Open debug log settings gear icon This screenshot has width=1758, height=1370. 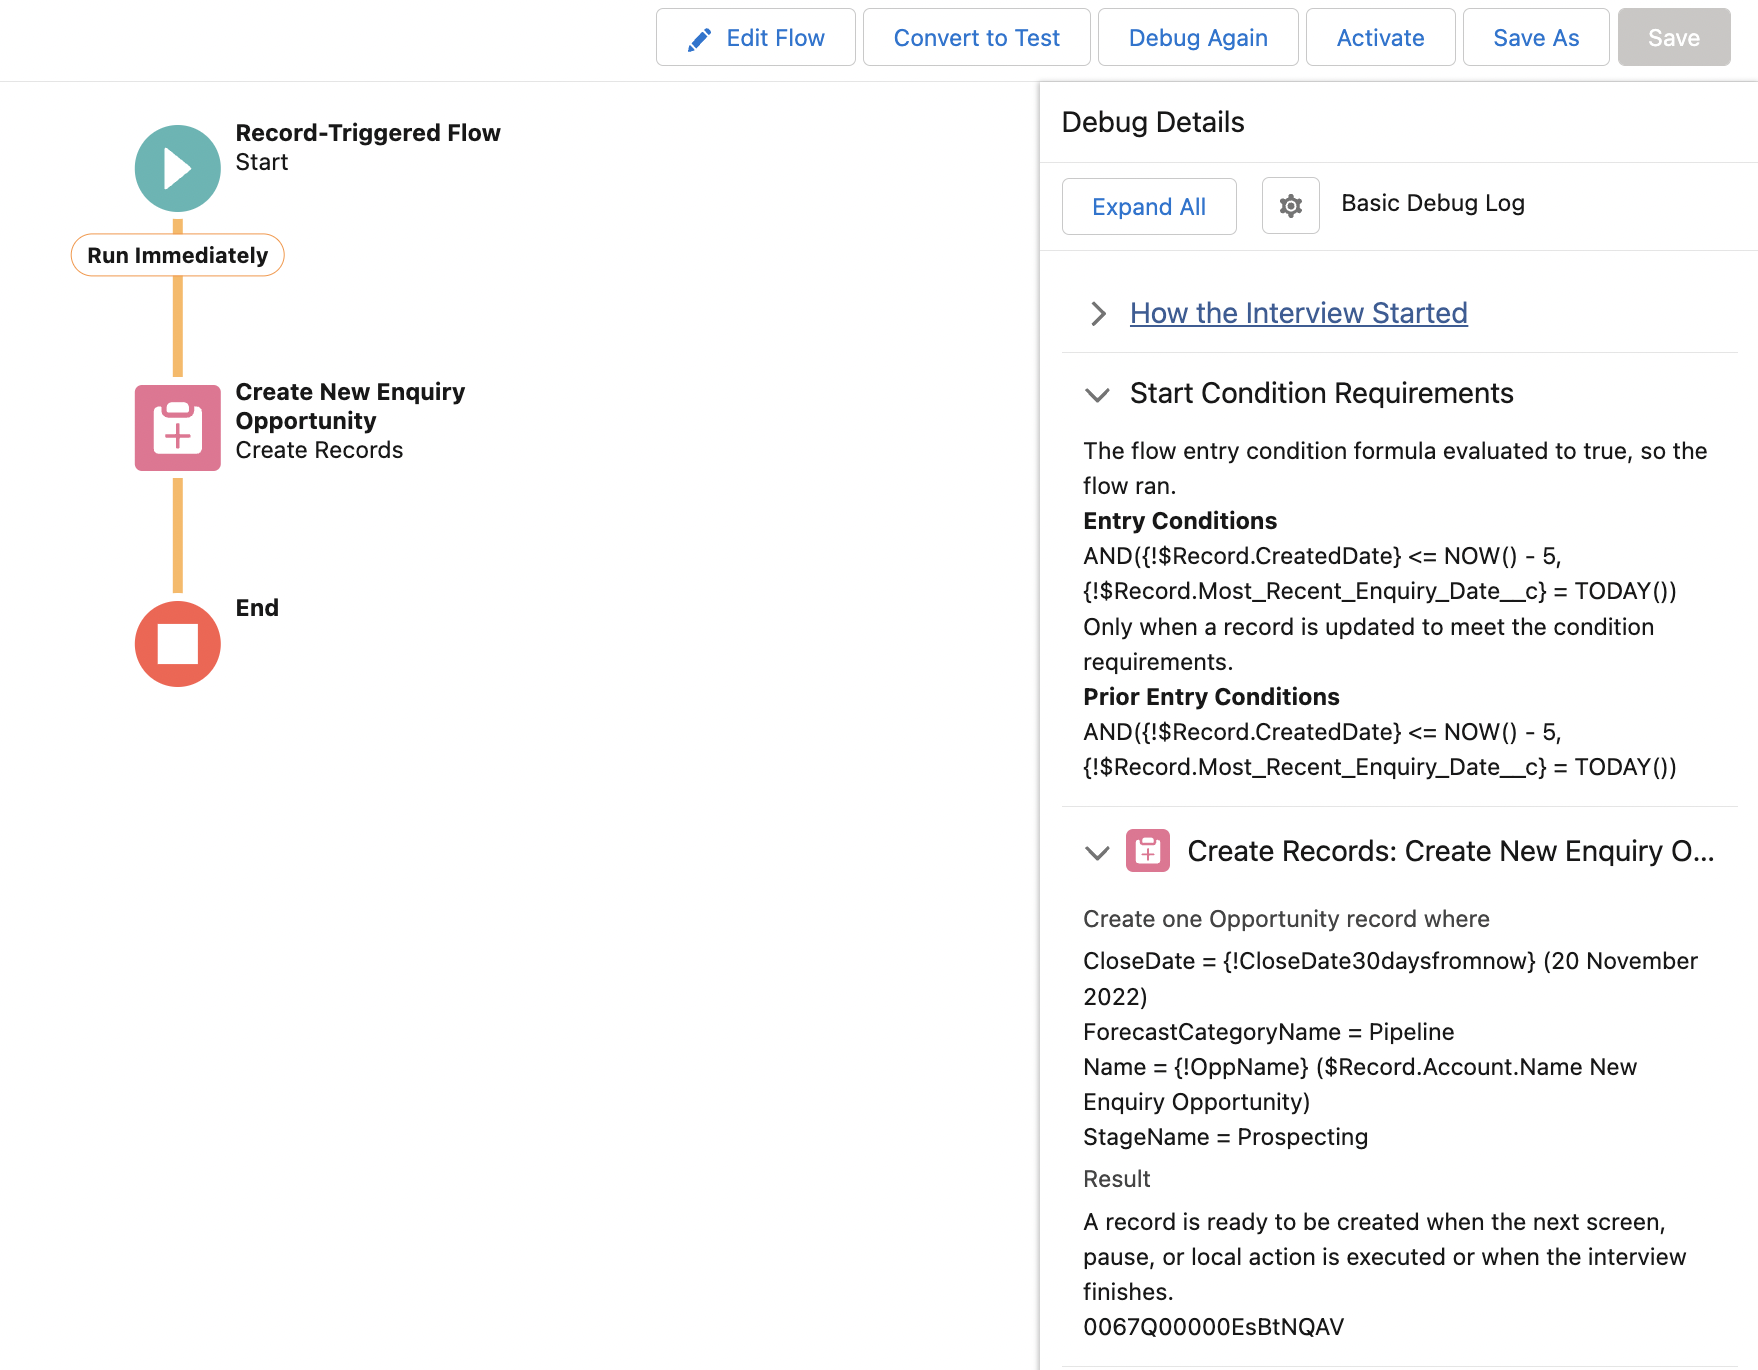tap(1290, 206)
